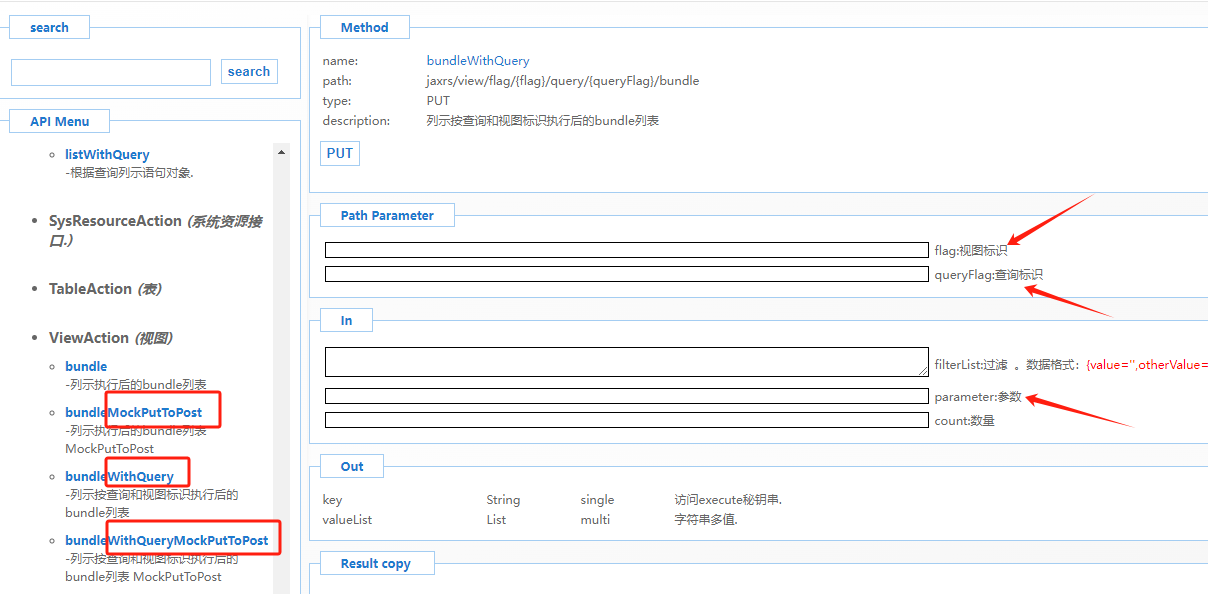
Task: Click the 'List' type of valueList row
Action: click(496, 520)
